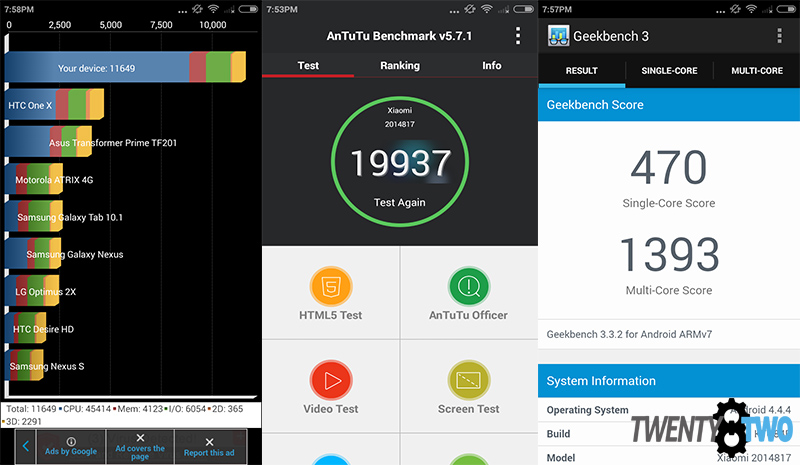This screenshot has height=465, width=800.
Task: Tap 'Geekbench 3.3.2 for Android ARMv7' text
Action: tap(629, 334)
